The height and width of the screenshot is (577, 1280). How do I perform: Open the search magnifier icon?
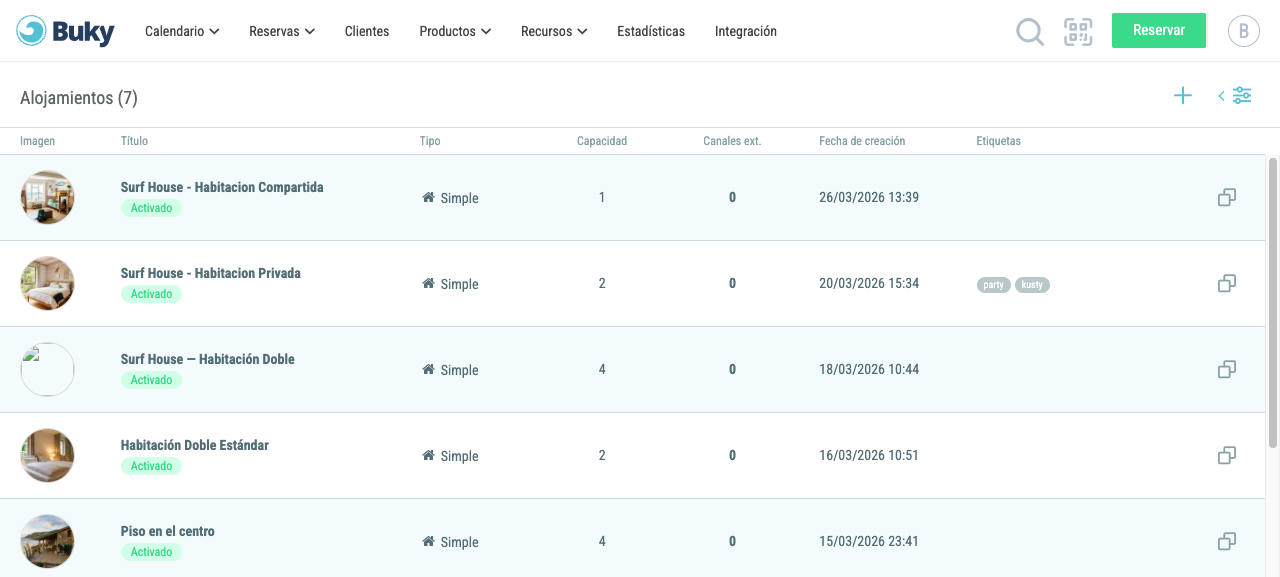coord(1030,32)
